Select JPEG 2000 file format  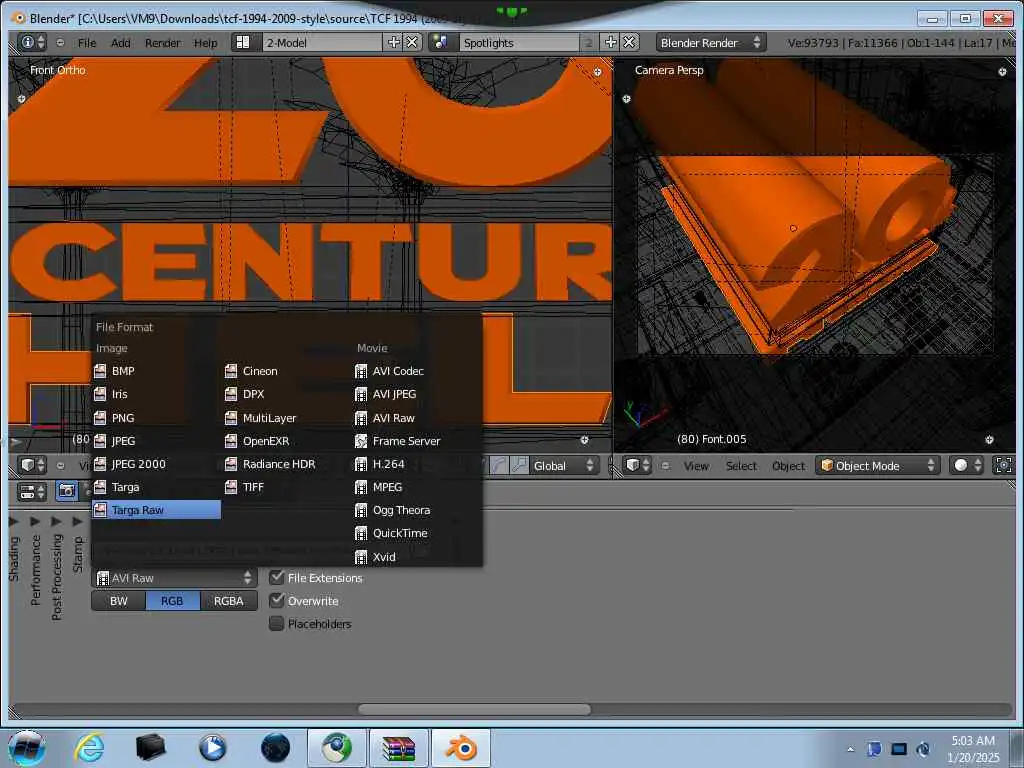pos(155,464)
